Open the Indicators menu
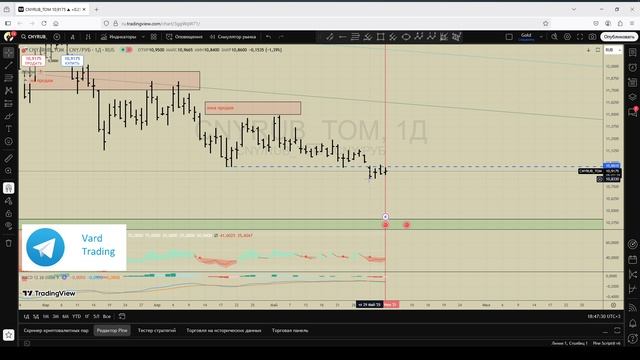Screen dimensions: 640x360 tap(118, 37)
